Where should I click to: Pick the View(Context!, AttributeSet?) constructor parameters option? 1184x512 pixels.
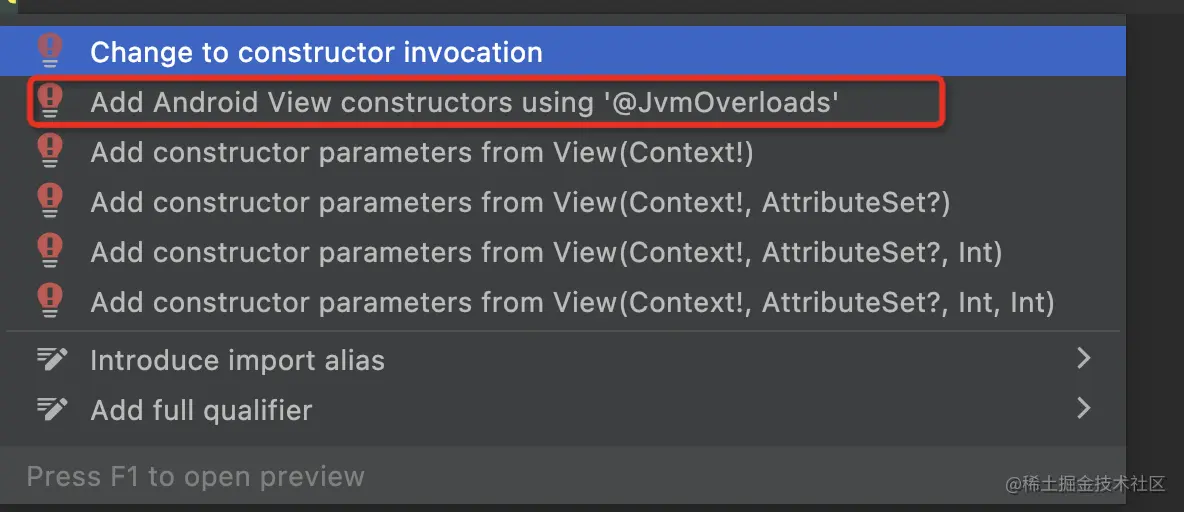[563, 202]
